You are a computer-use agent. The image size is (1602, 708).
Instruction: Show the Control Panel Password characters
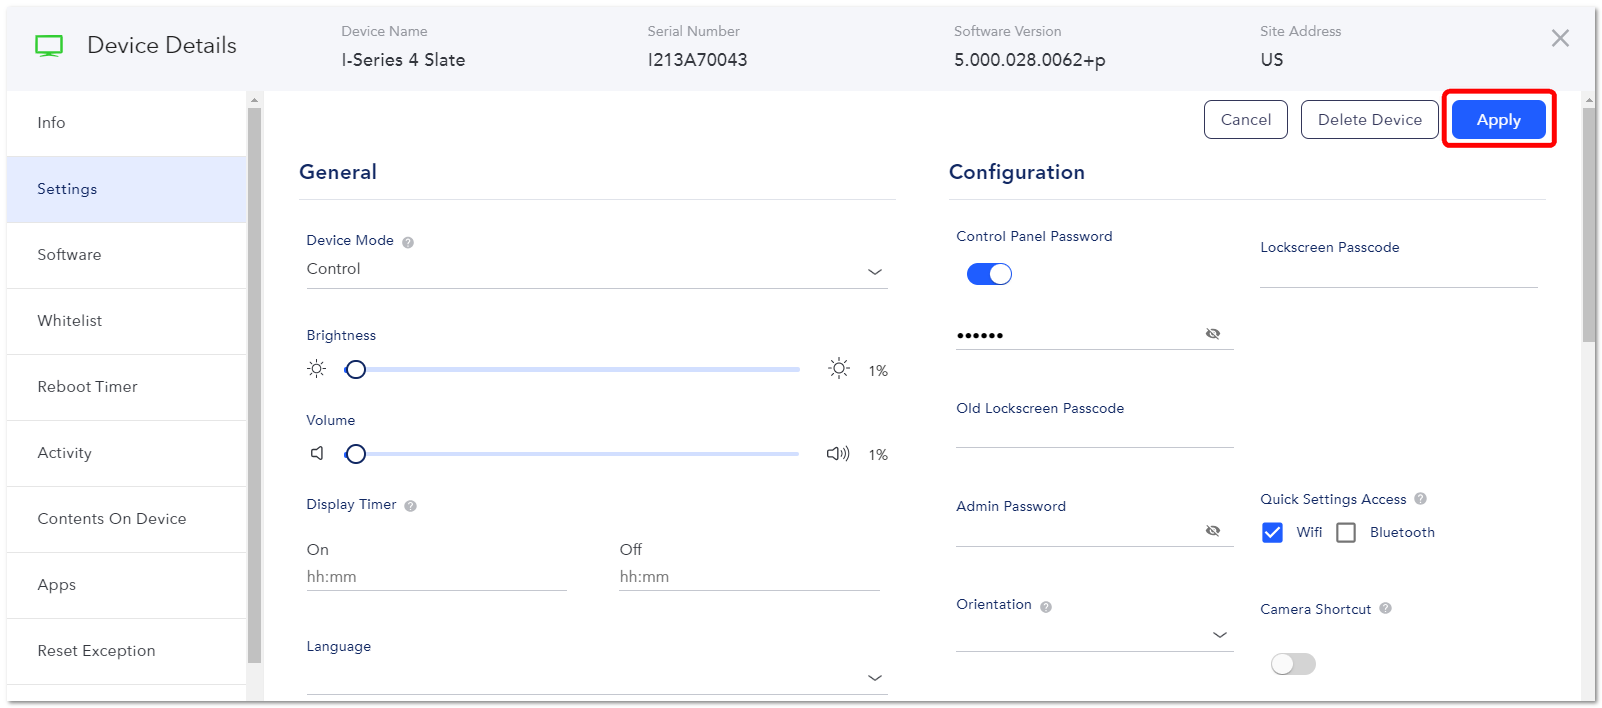1213,334
